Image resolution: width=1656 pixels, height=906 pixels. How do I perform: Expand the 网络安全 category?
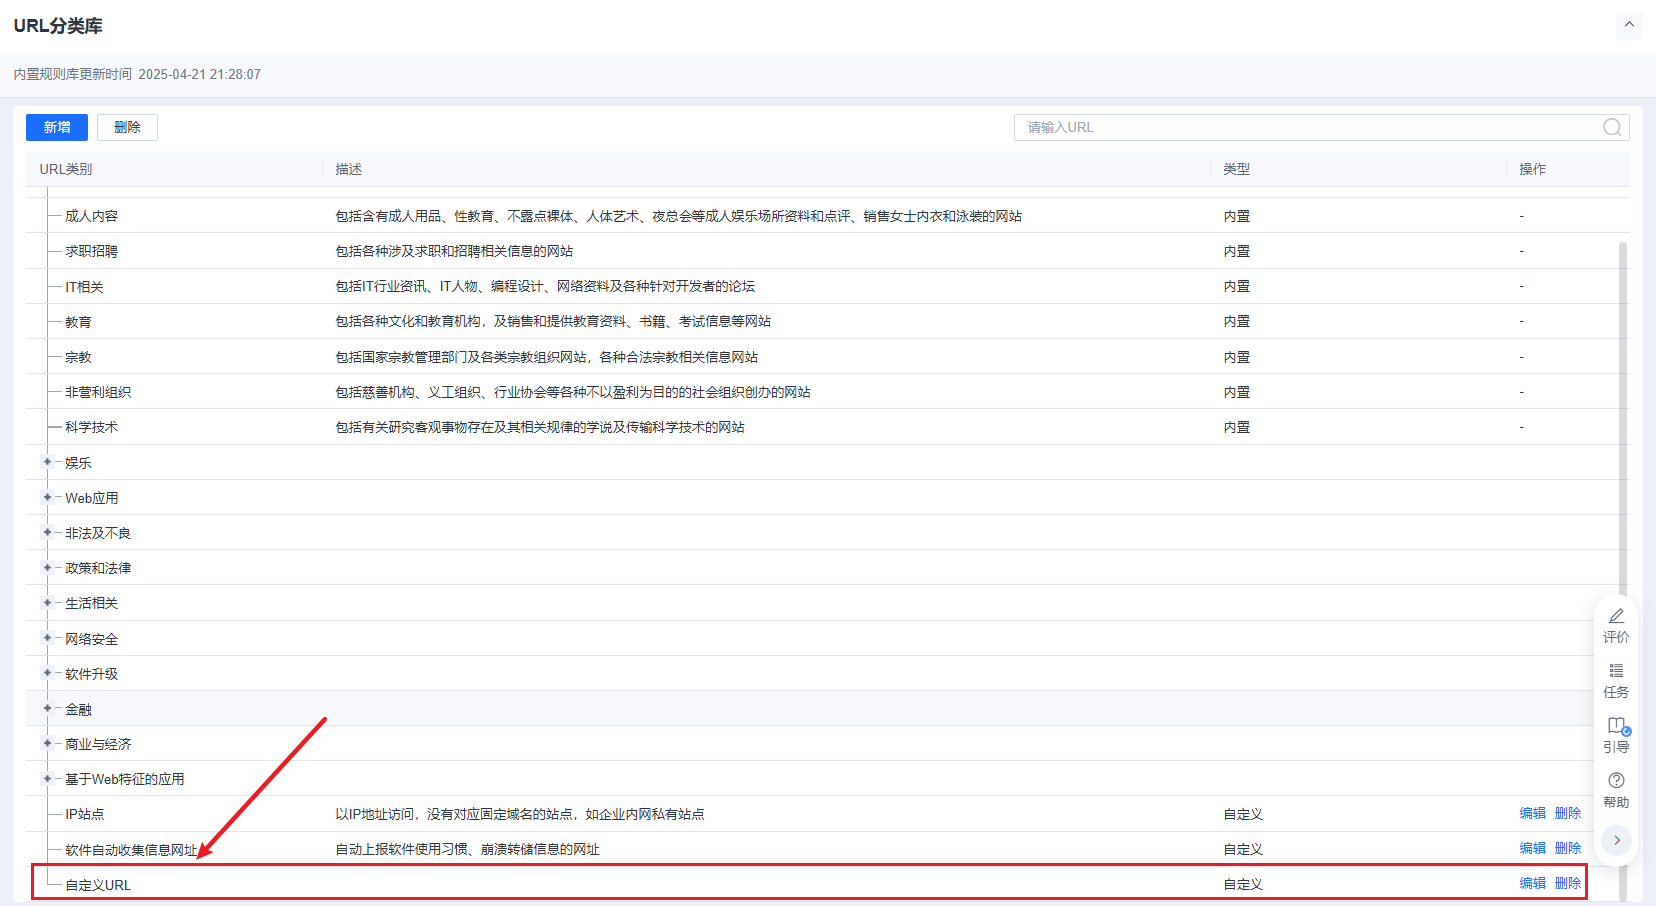tap(47, 638)
